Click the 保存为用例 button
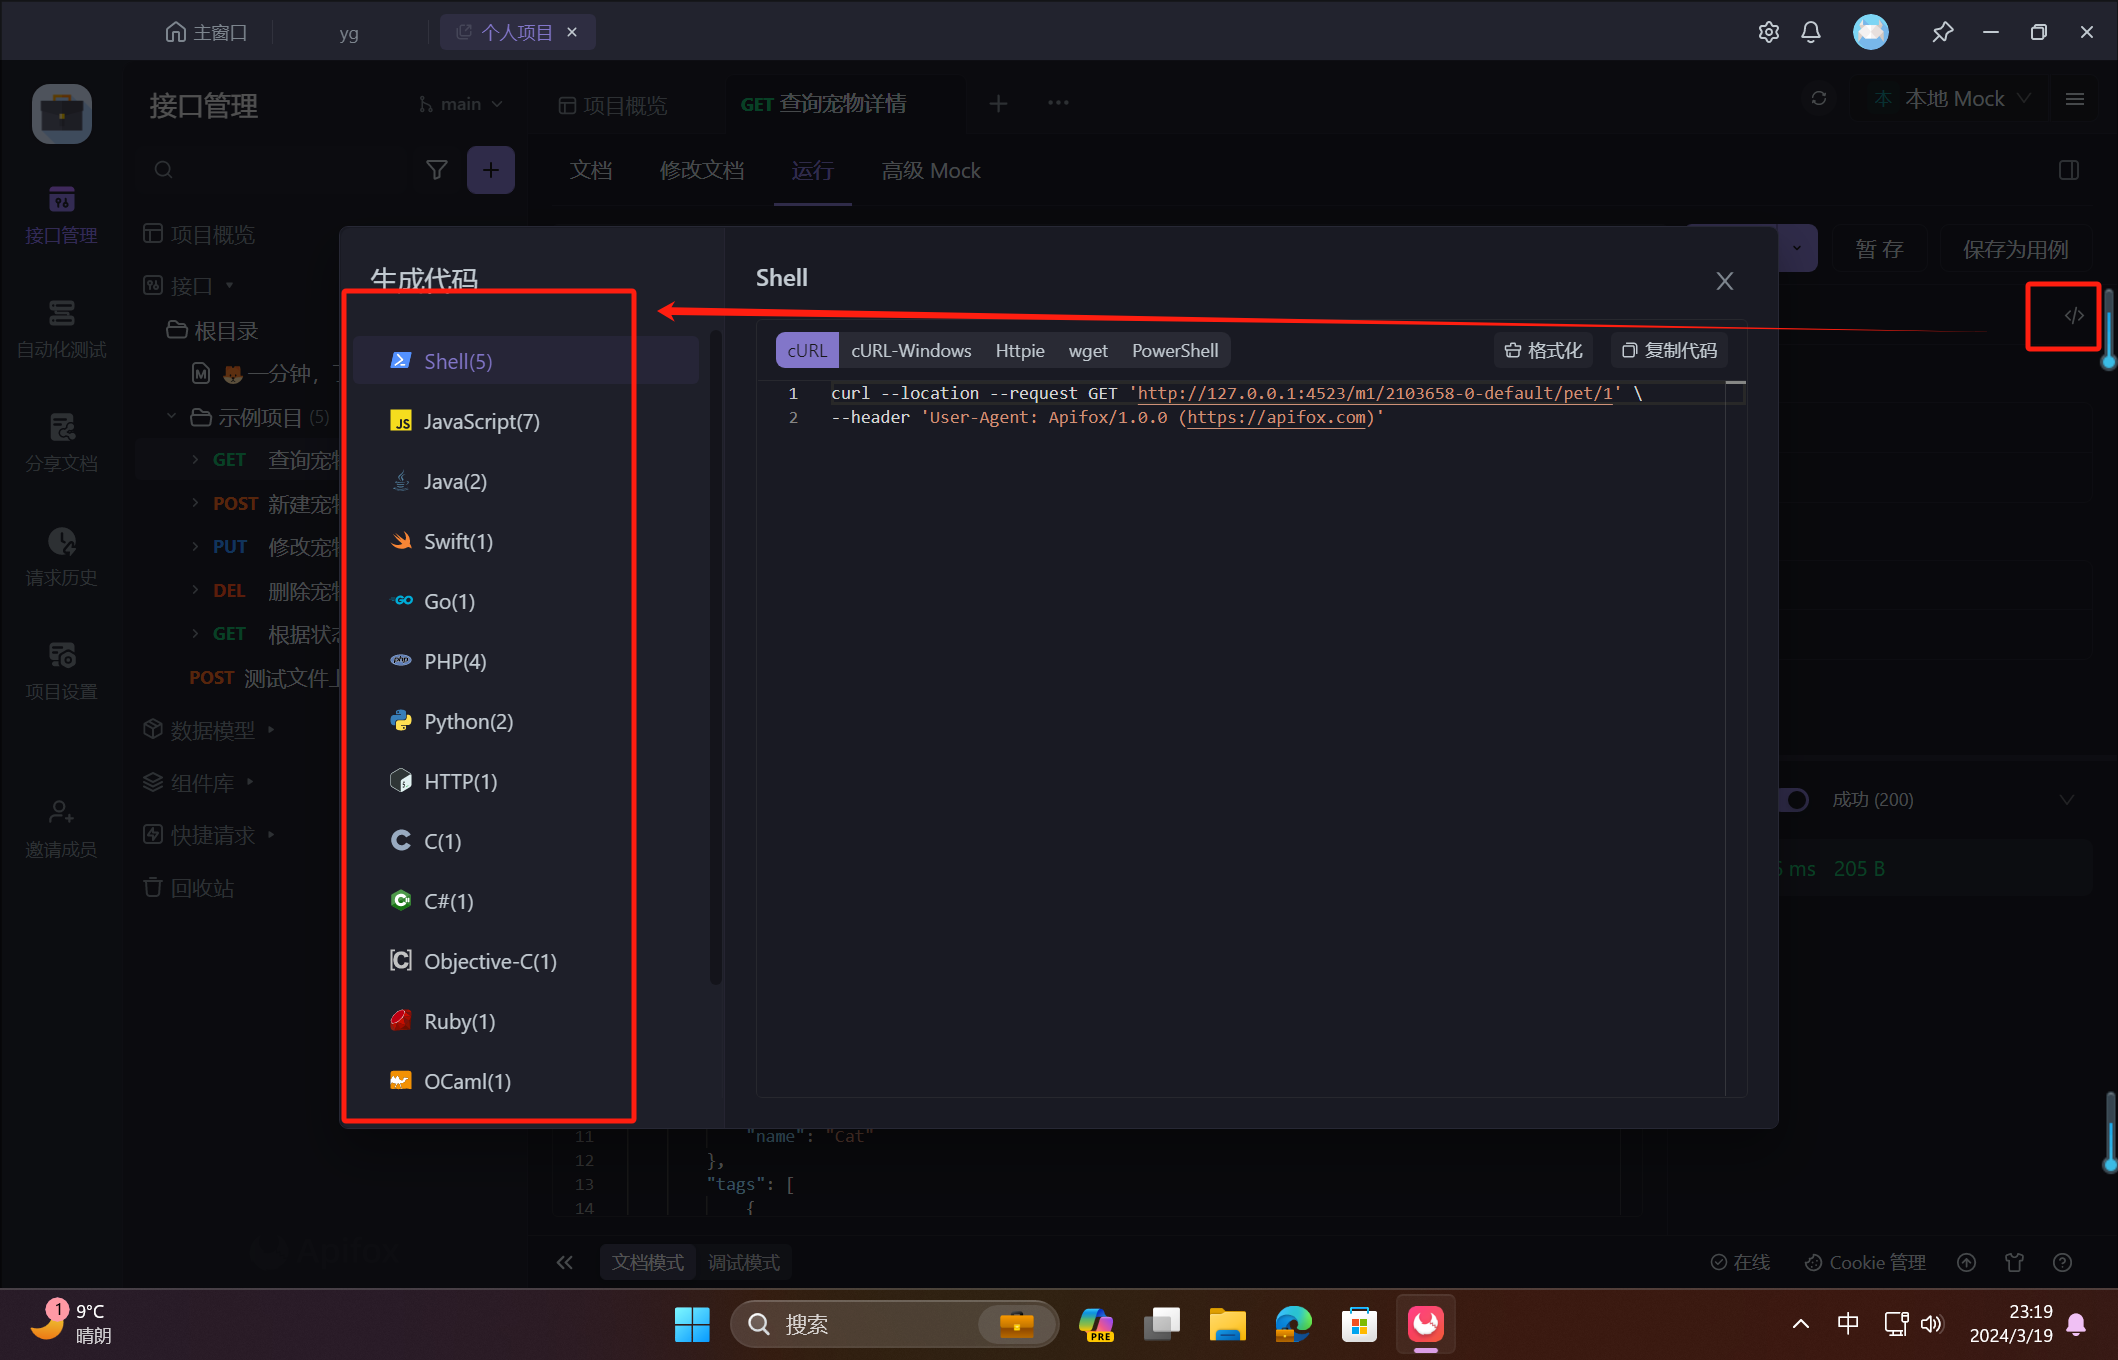The image size is (2118, 1360). [2014, 249]
